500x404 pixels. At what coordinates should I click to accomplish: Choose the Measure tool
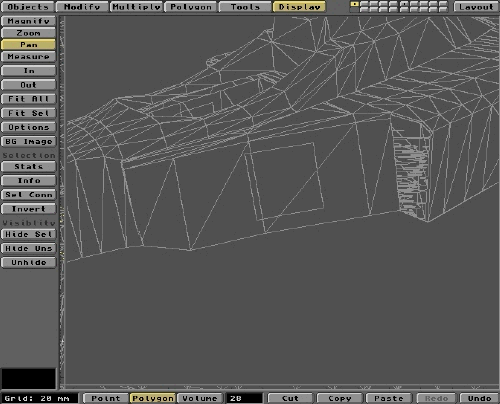coord(29,56)
